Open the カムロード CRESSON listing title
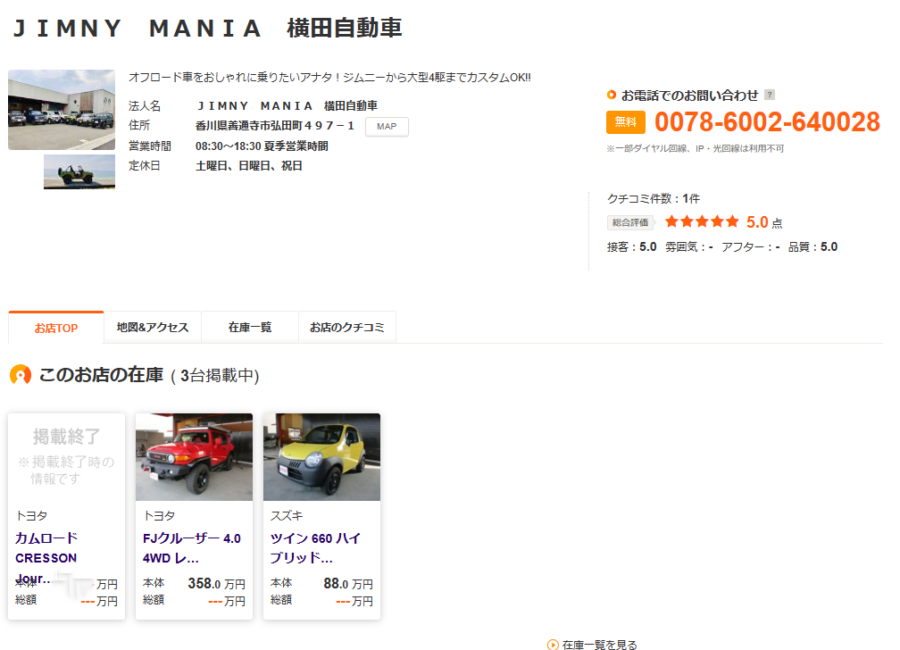The height and width of the screenshot is (650, 900). (46, 558)
